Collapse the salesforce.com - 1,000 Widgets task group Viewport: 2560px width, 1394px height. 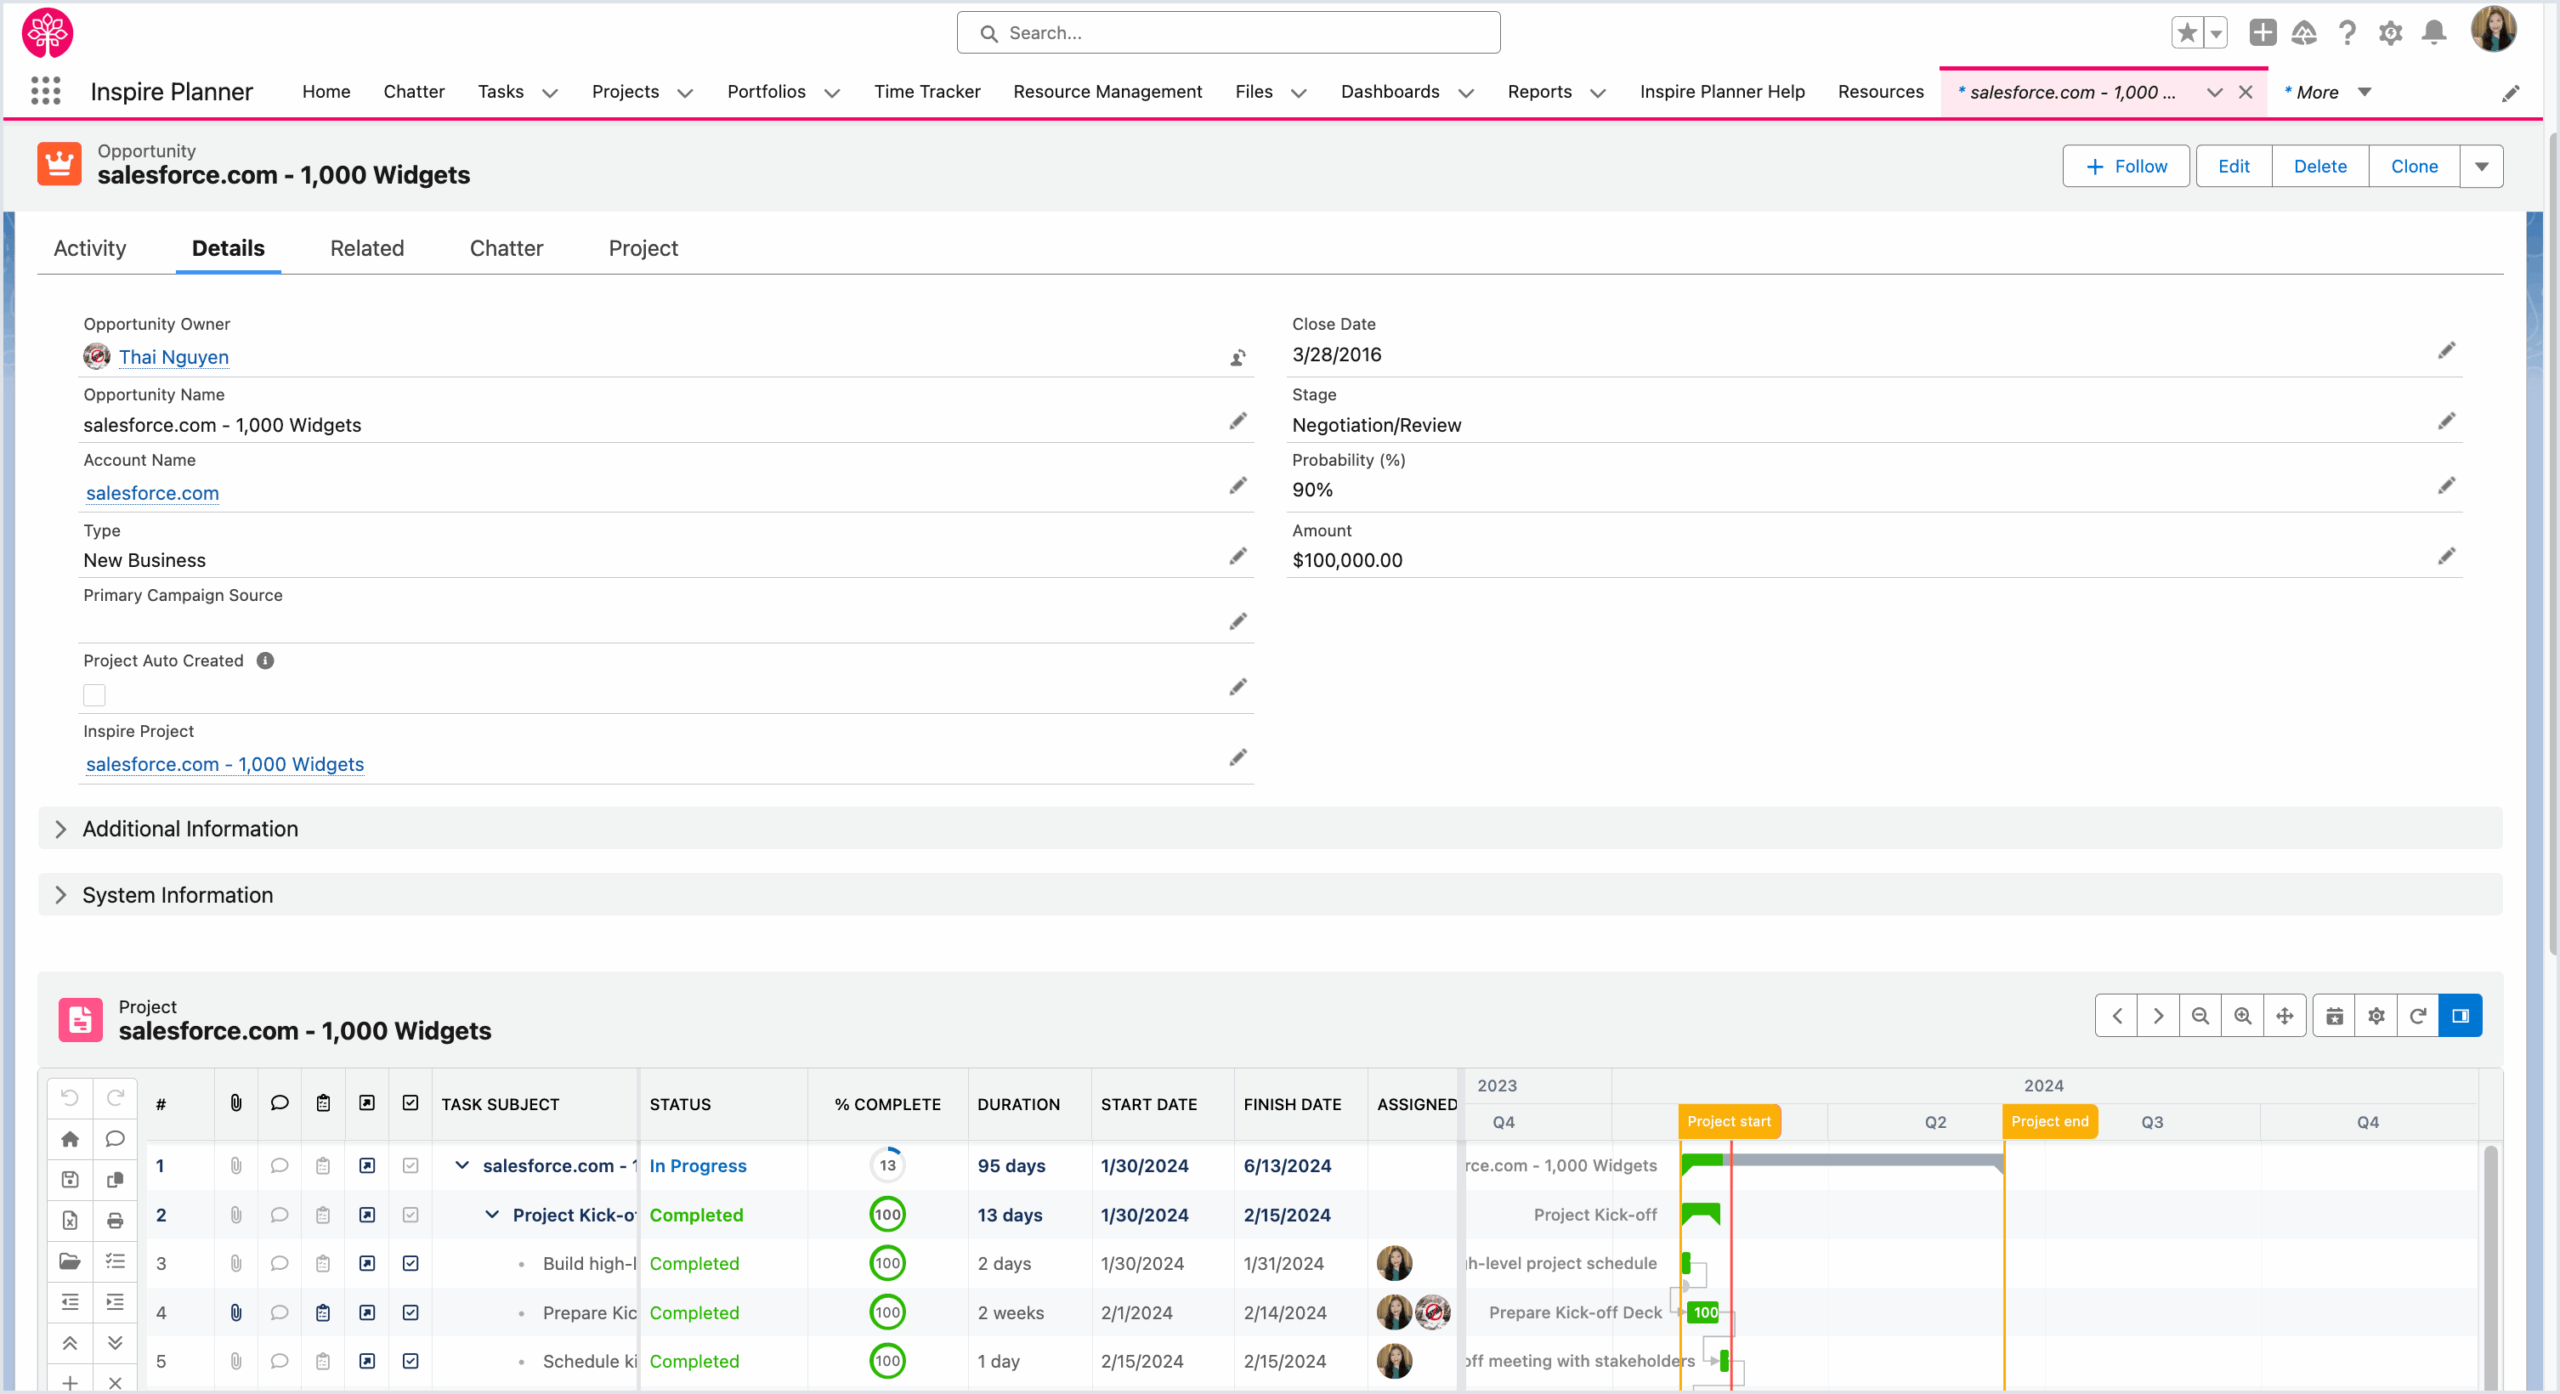click(462, 1165)
